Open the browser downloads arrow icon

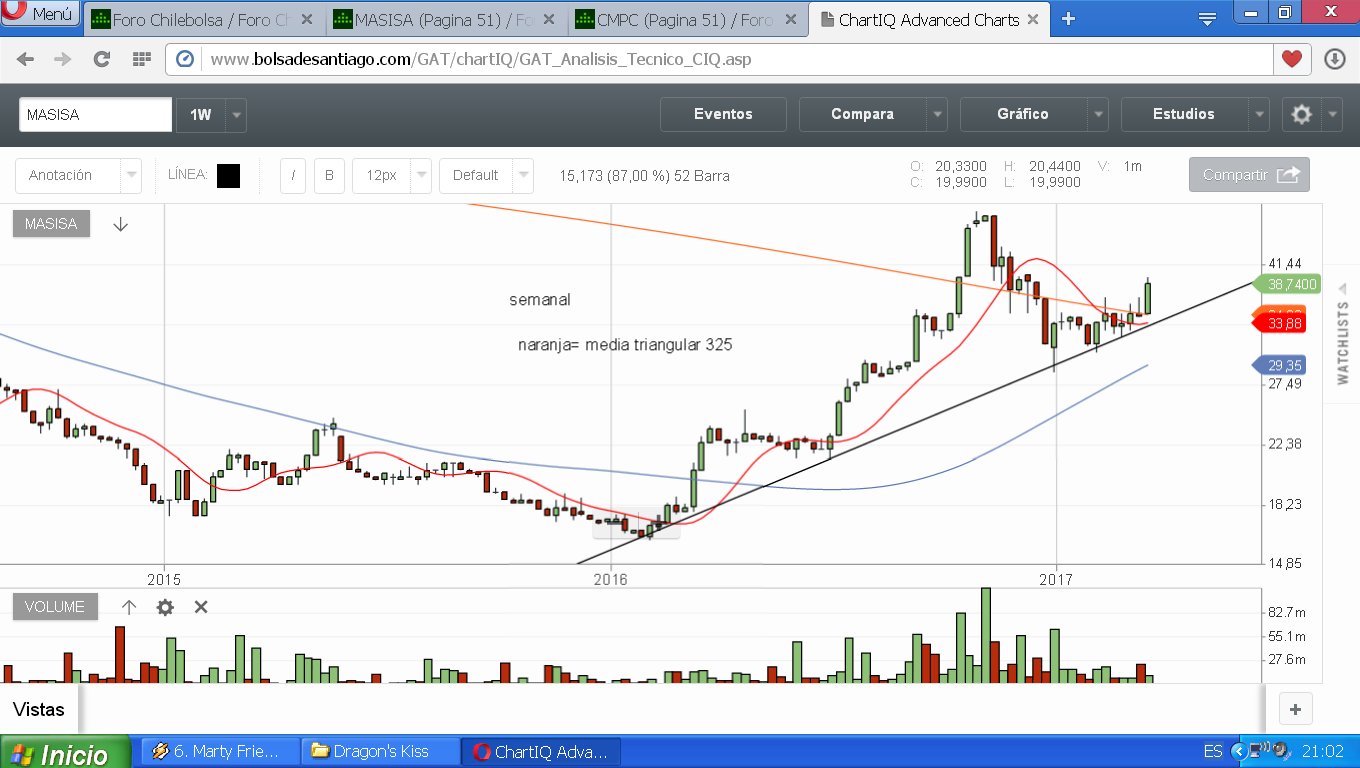click(1335, 59)
